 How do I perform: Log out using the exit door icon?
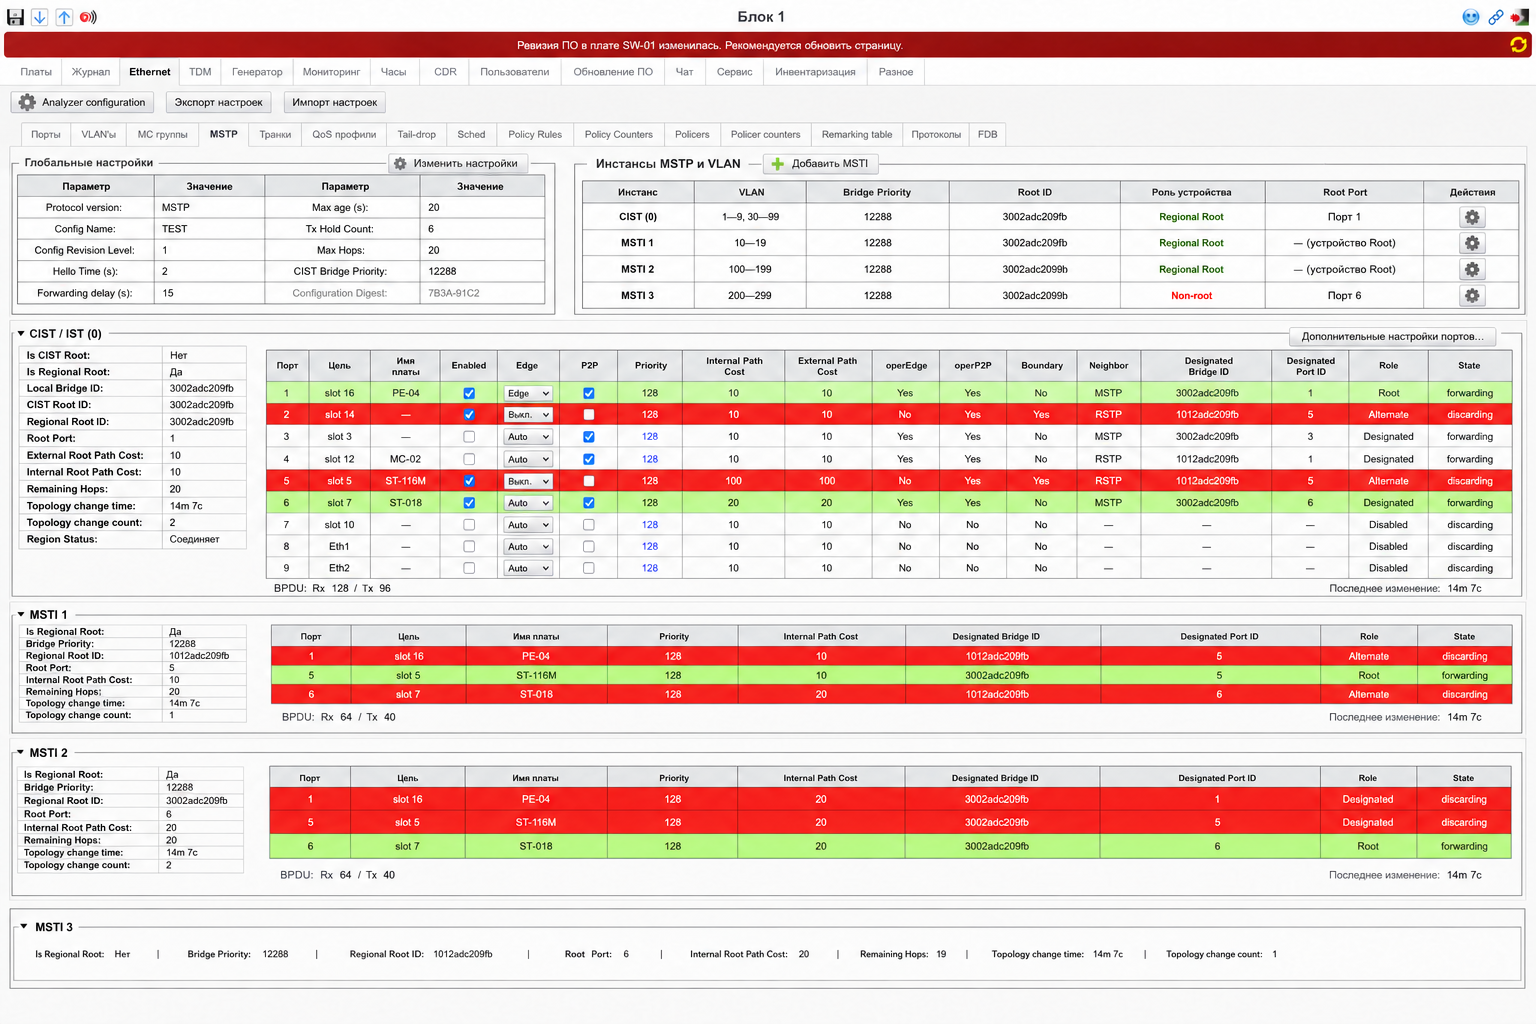[1520, 17]
